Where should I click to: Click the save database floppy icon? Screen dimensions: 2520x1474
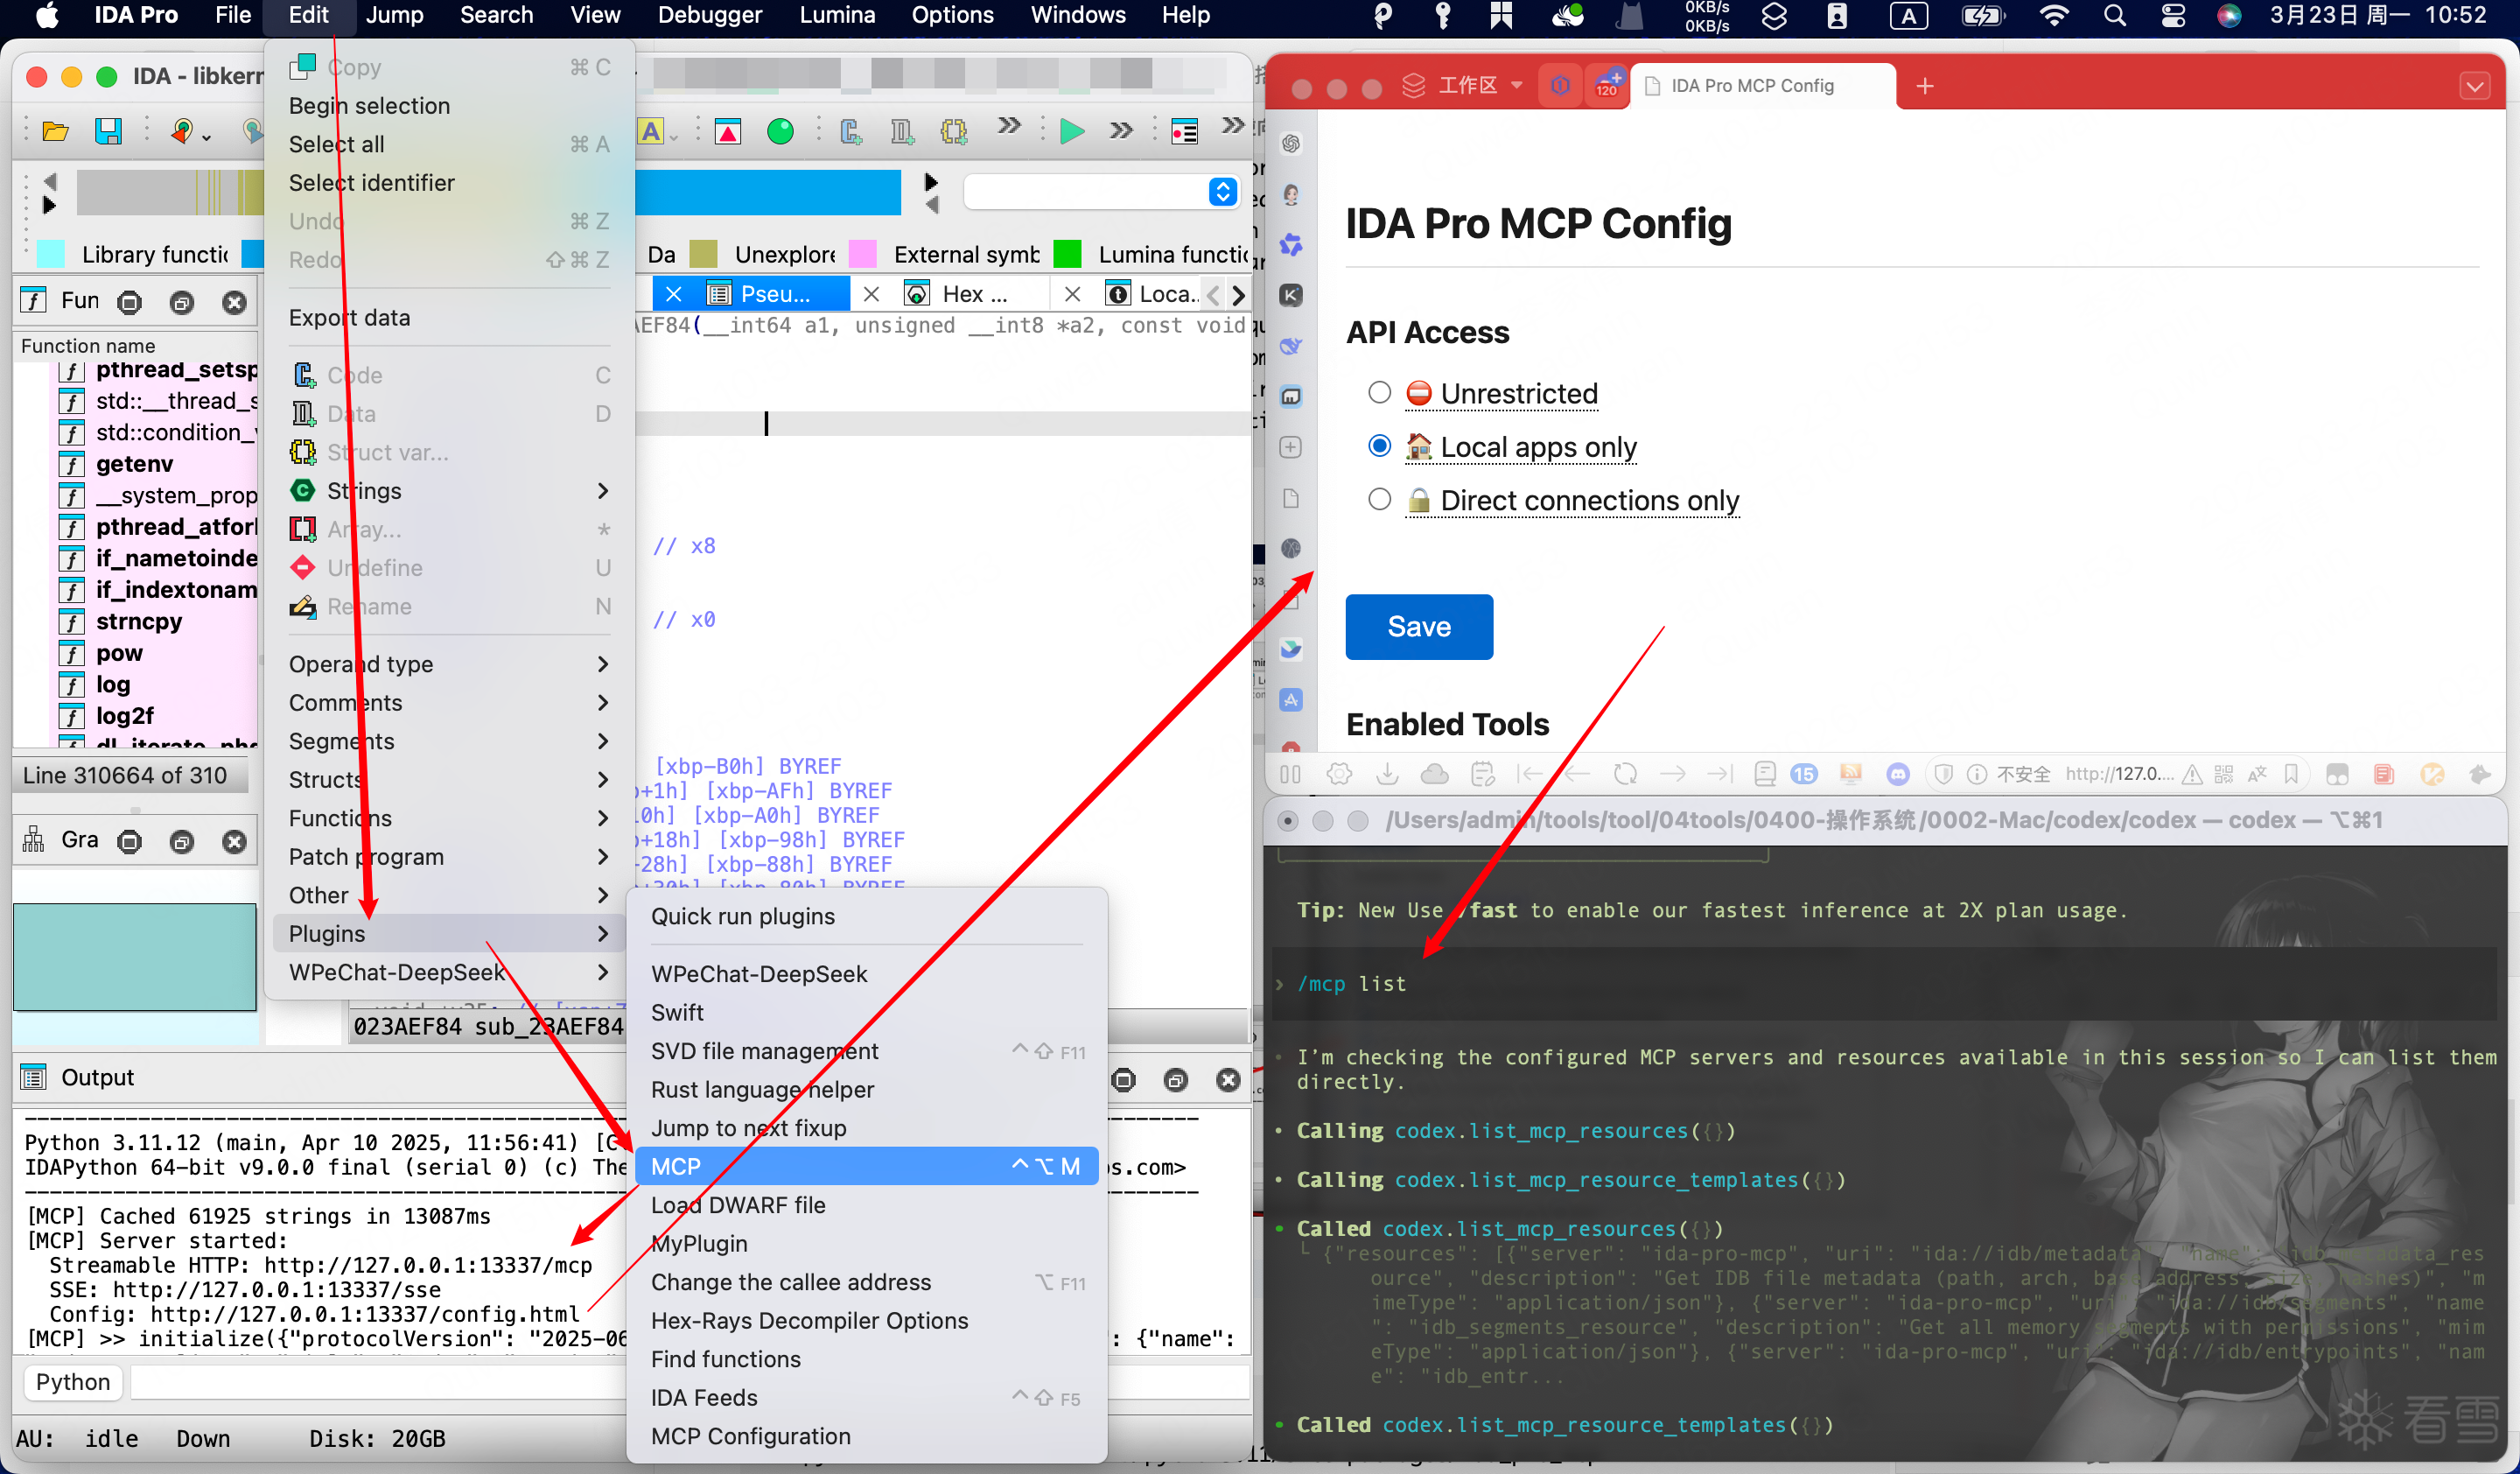pos(108,131)
